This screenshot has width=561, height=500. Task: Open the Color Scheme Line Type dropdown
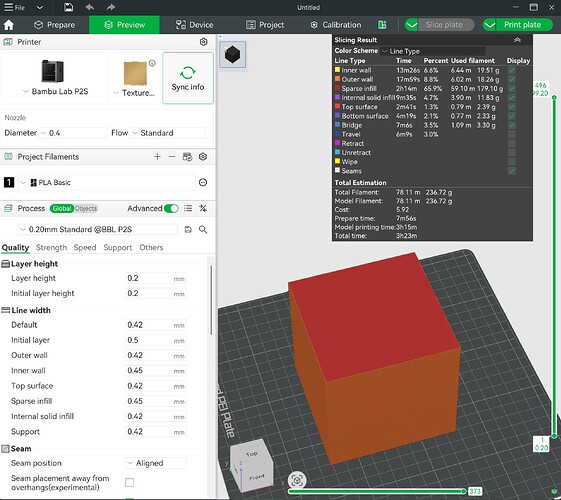[433, 51]
